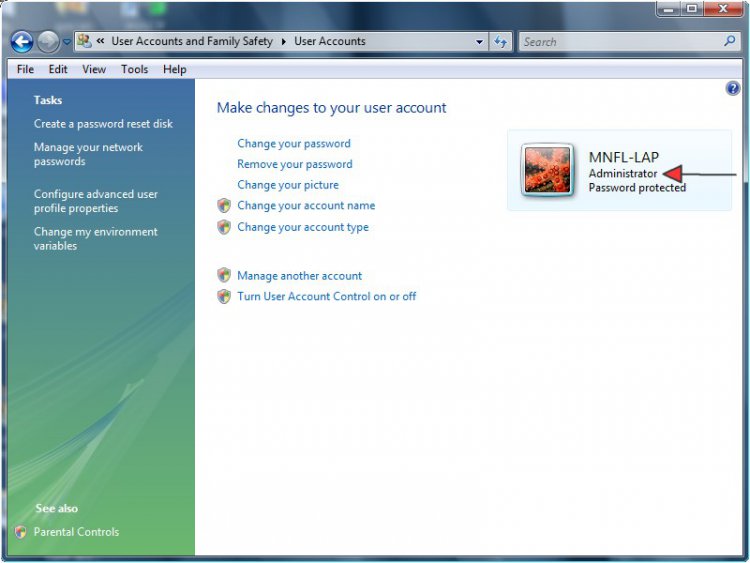The width and height of the screenshot is (750, 563).
Task: Click the MNFL-LAP account picture thumbnail
Action: 548,169
